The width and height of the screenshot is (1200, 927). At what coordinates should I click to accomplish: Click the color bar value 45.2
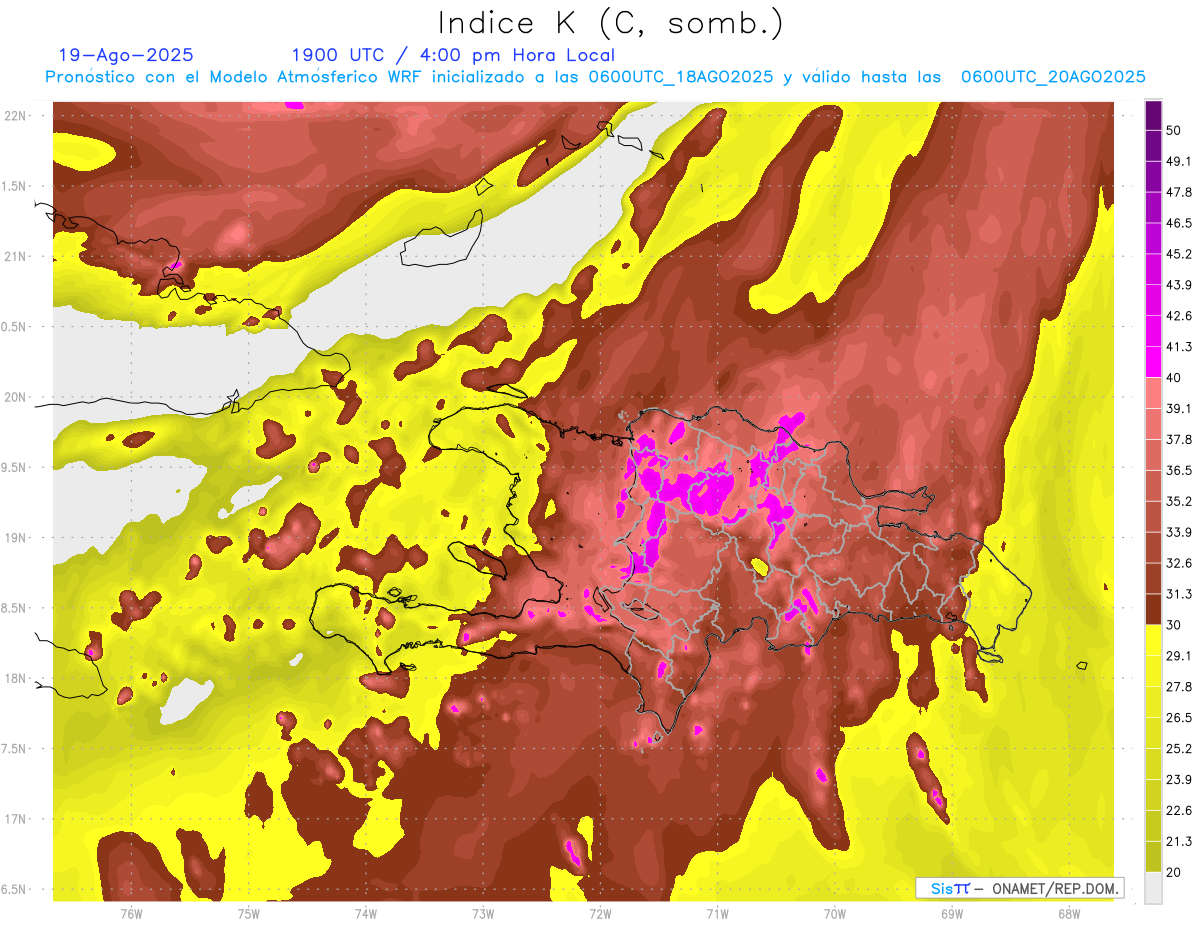[1179, 254]
